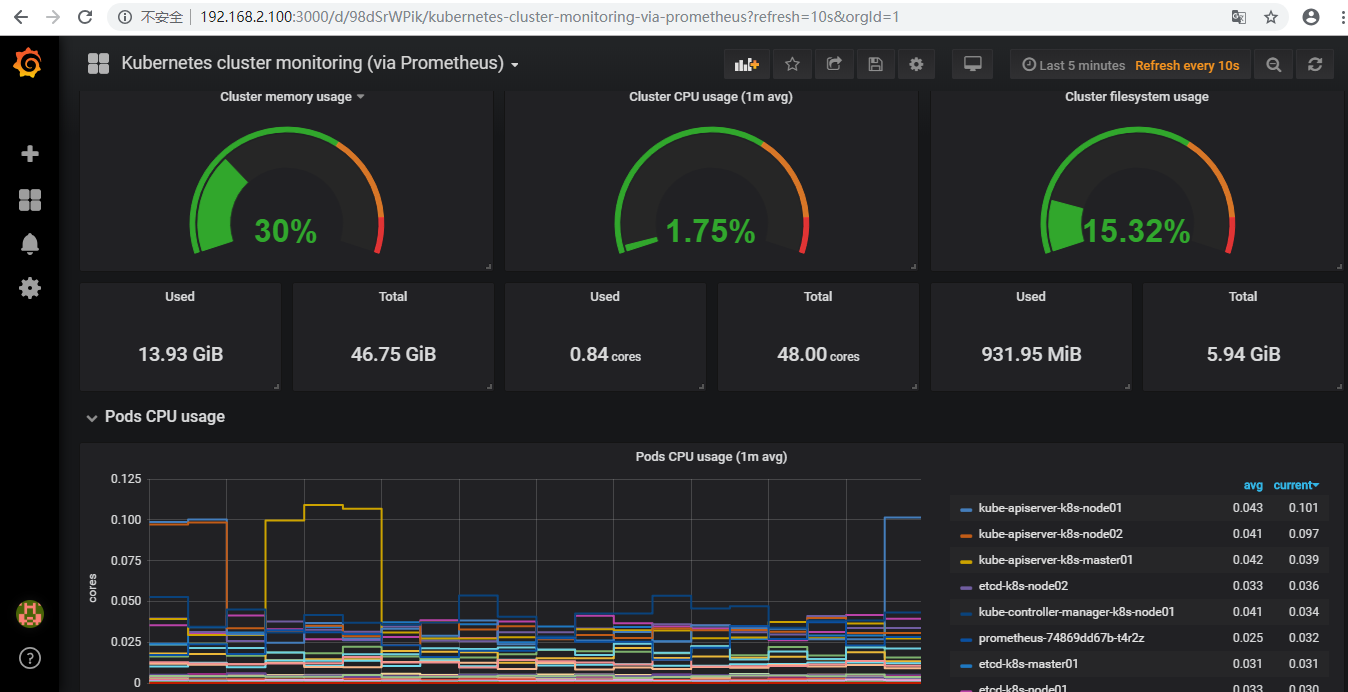Toggle kube-controller-manager-k8s-node01 legend series

[x=1076, y=612]
